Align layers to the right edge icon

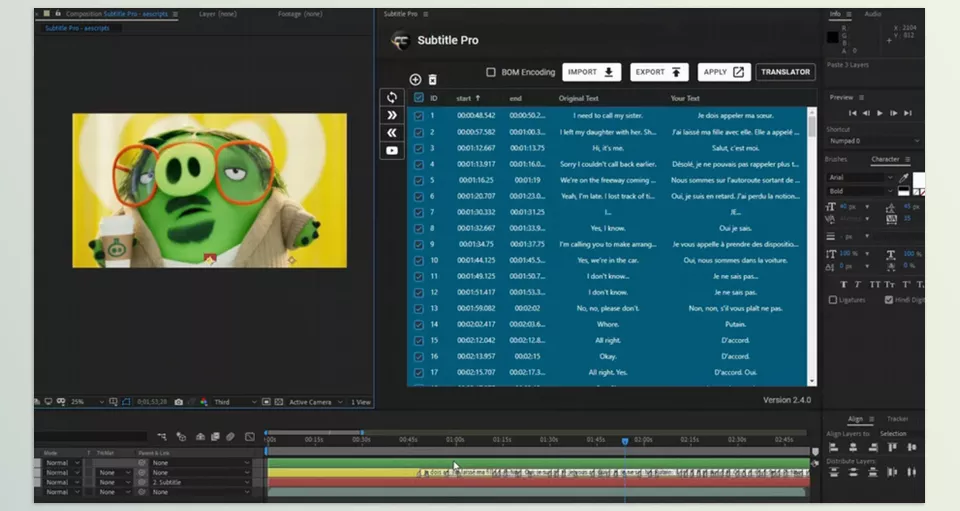pos(872,447)
